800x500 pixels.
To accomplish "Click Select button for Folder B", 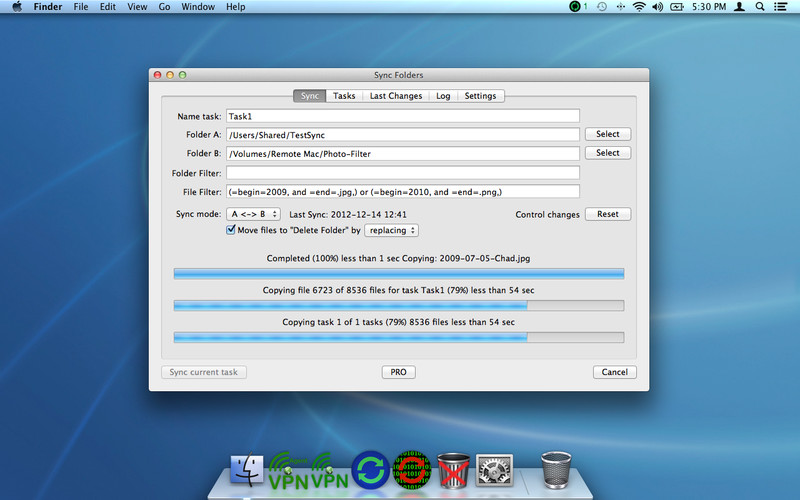I will [x=608, y=153].
